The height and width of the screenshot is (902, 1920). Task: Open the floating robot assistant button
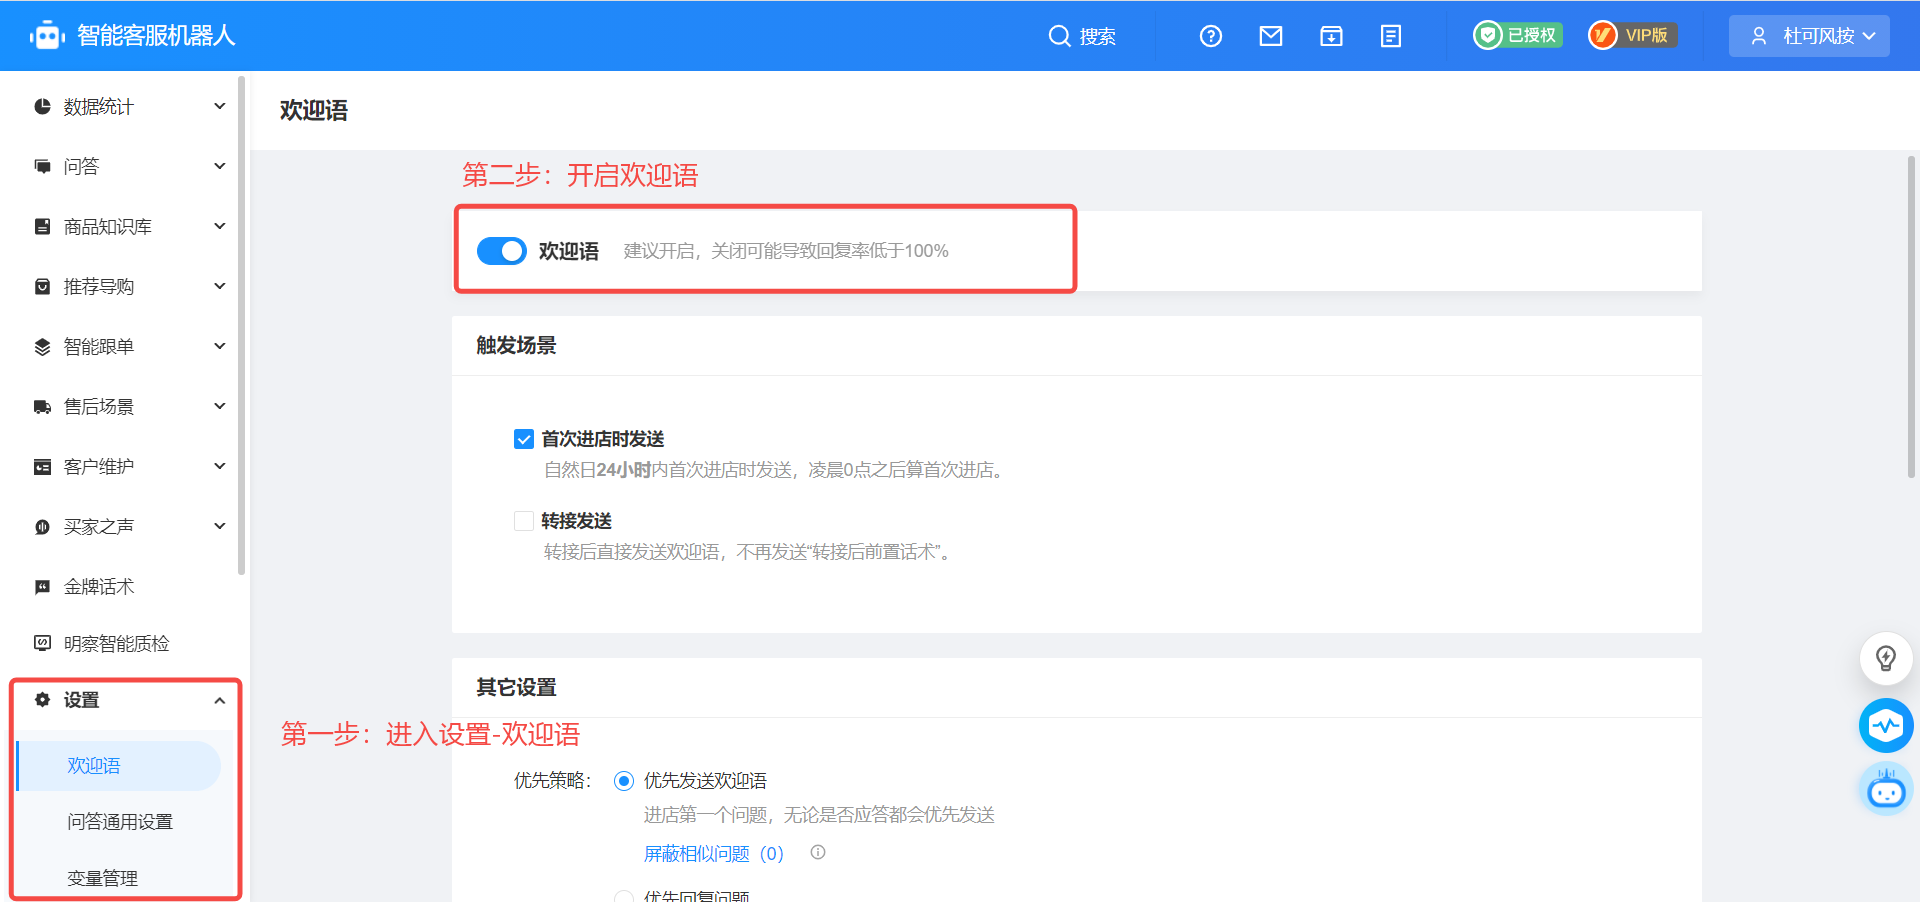point(1886,790)
